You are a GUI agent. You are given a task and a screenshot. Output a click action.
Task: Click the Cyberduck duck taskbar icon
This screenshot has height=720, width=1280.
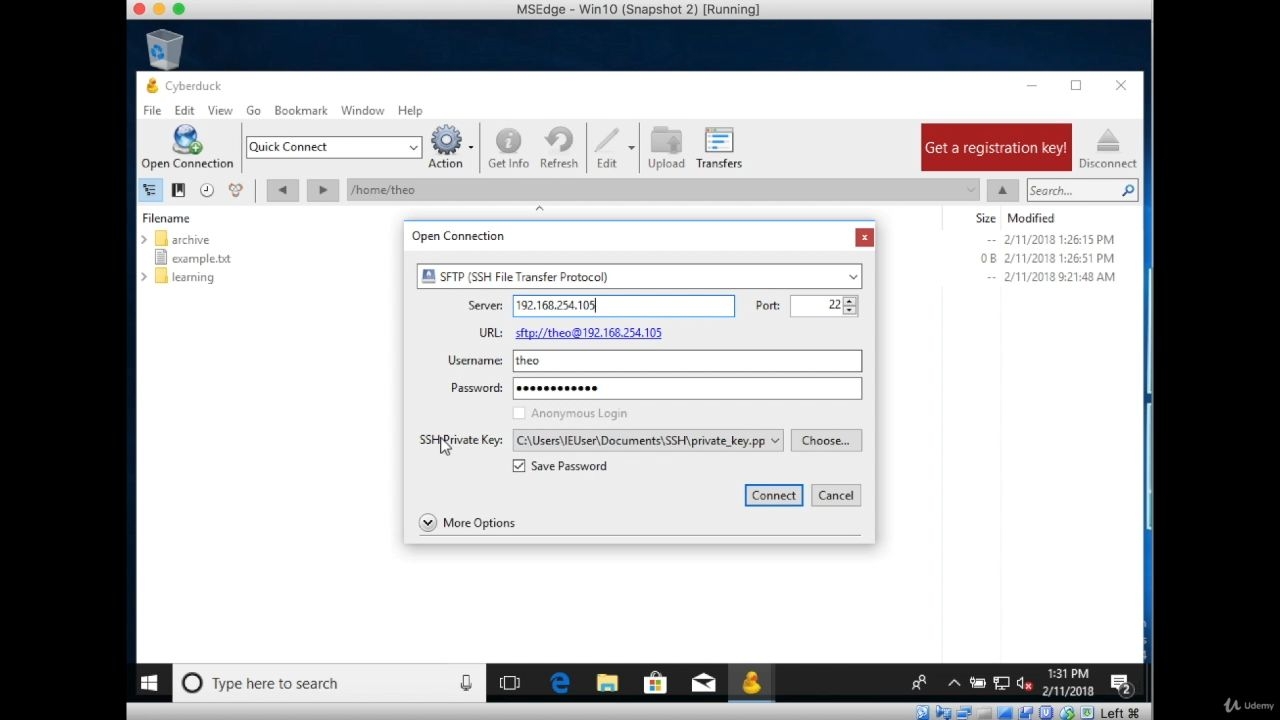pyautogui.click(x=751, y=684)
